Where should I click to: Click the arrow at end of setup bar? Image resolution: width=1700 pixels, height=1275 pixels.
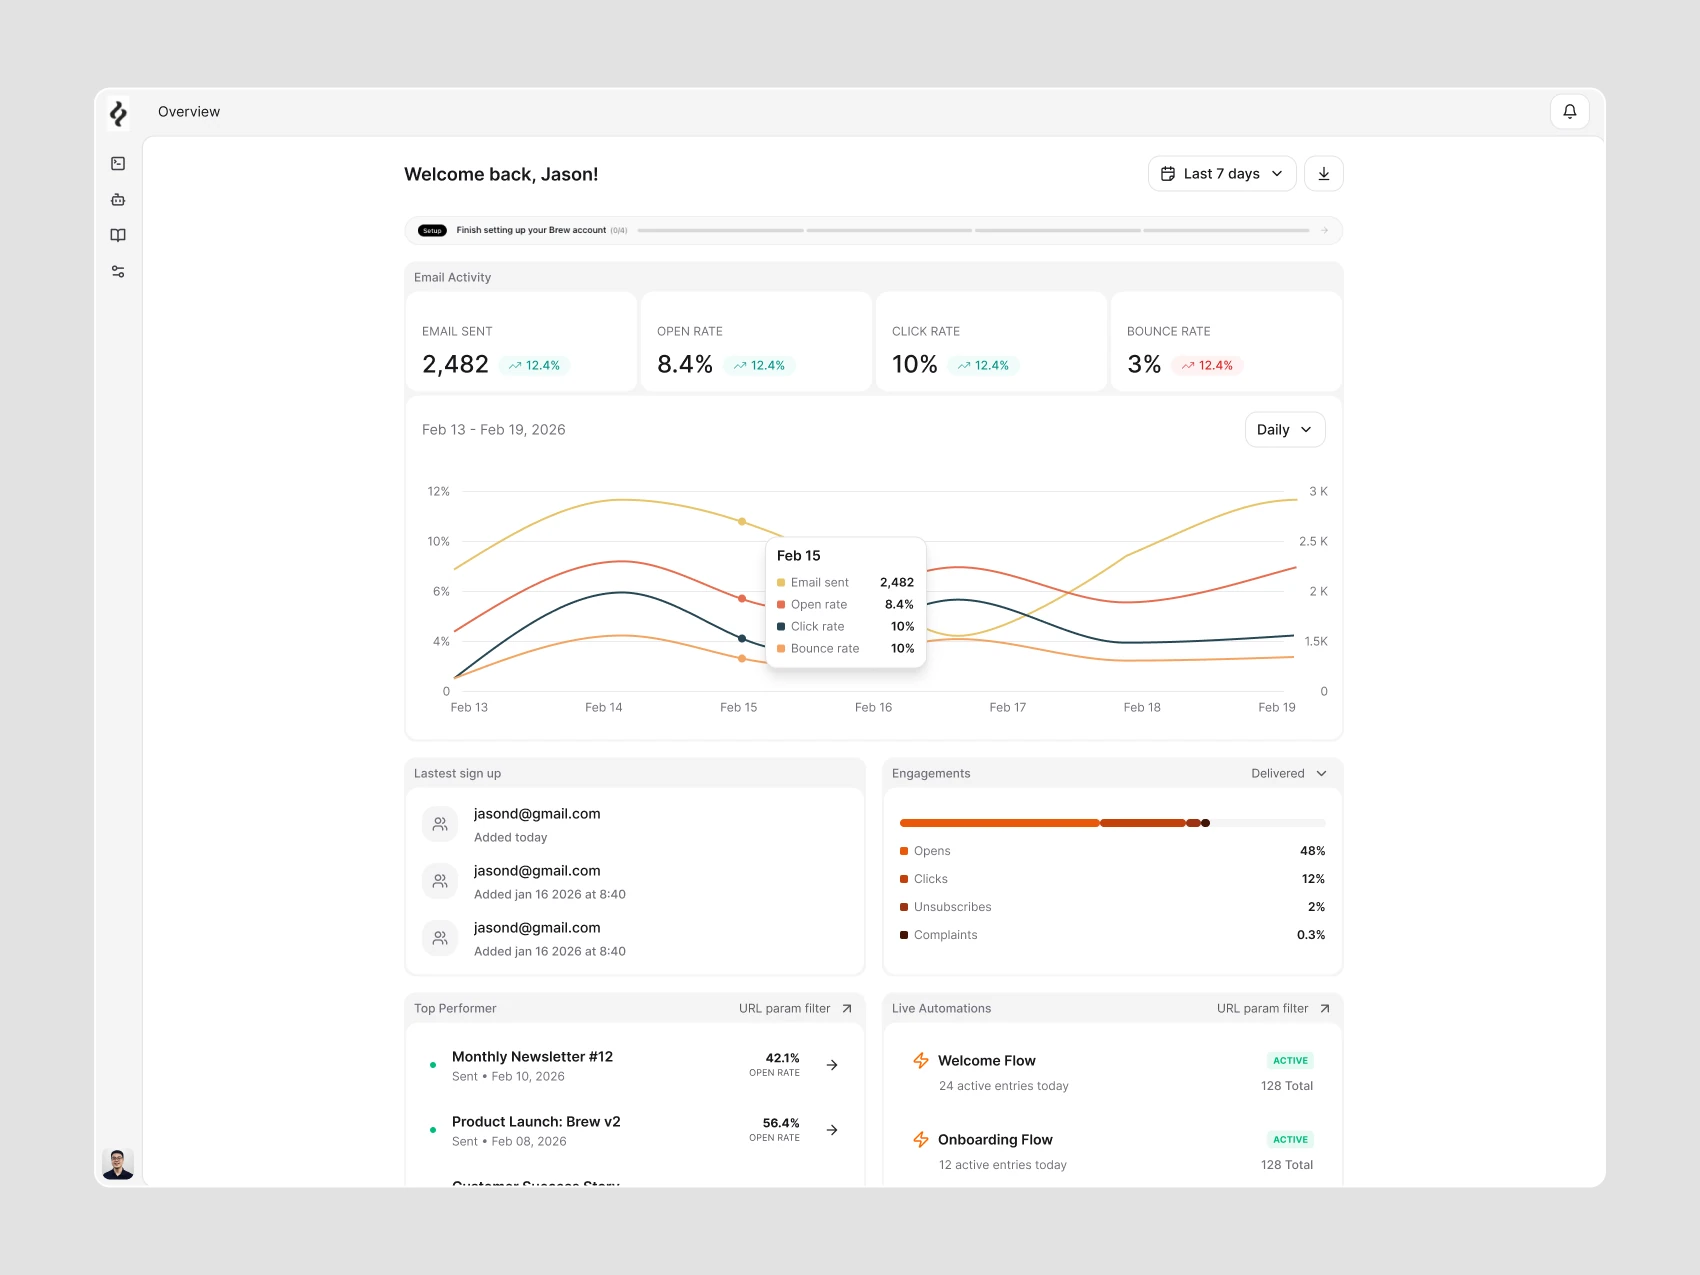click(1324, 230)
